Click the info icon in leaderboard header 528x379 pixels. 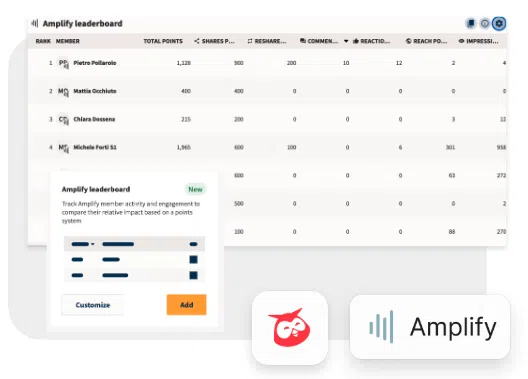coord(485,23)
